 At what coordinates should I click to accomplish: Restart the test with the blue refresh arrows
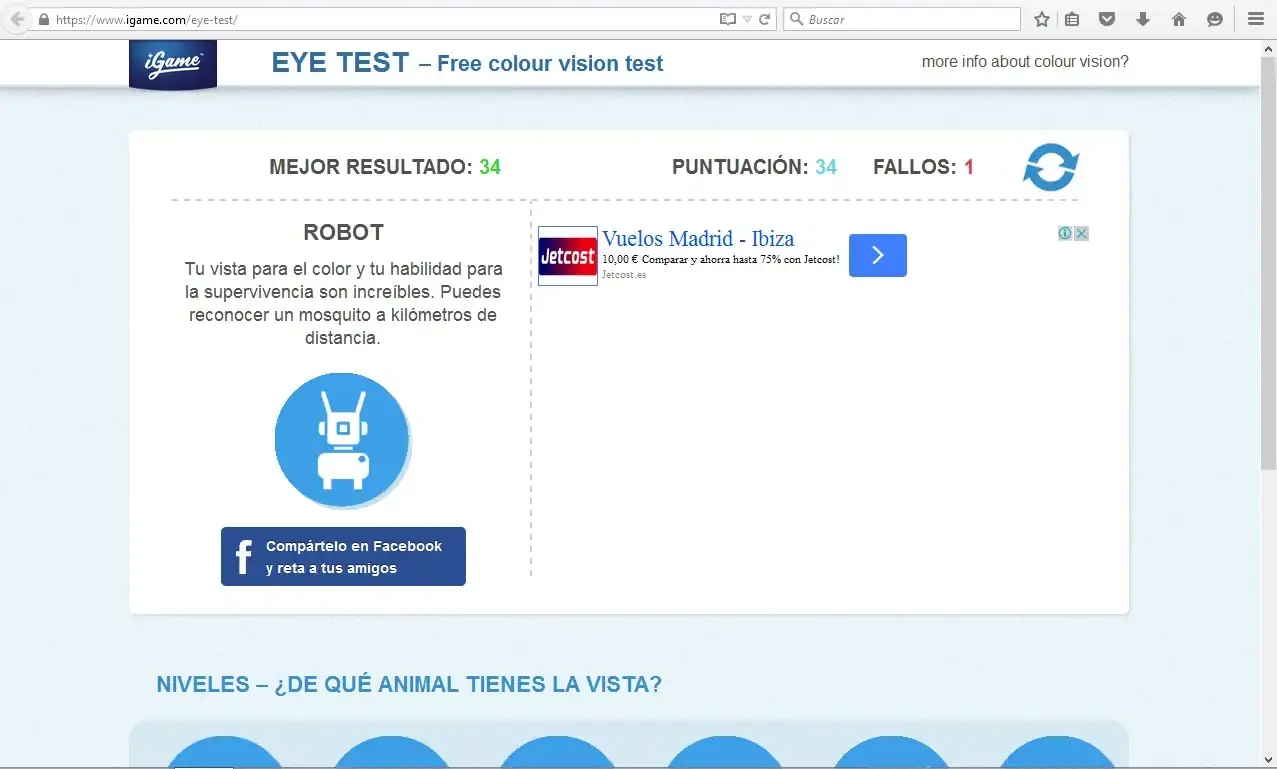click(1051, 167)
